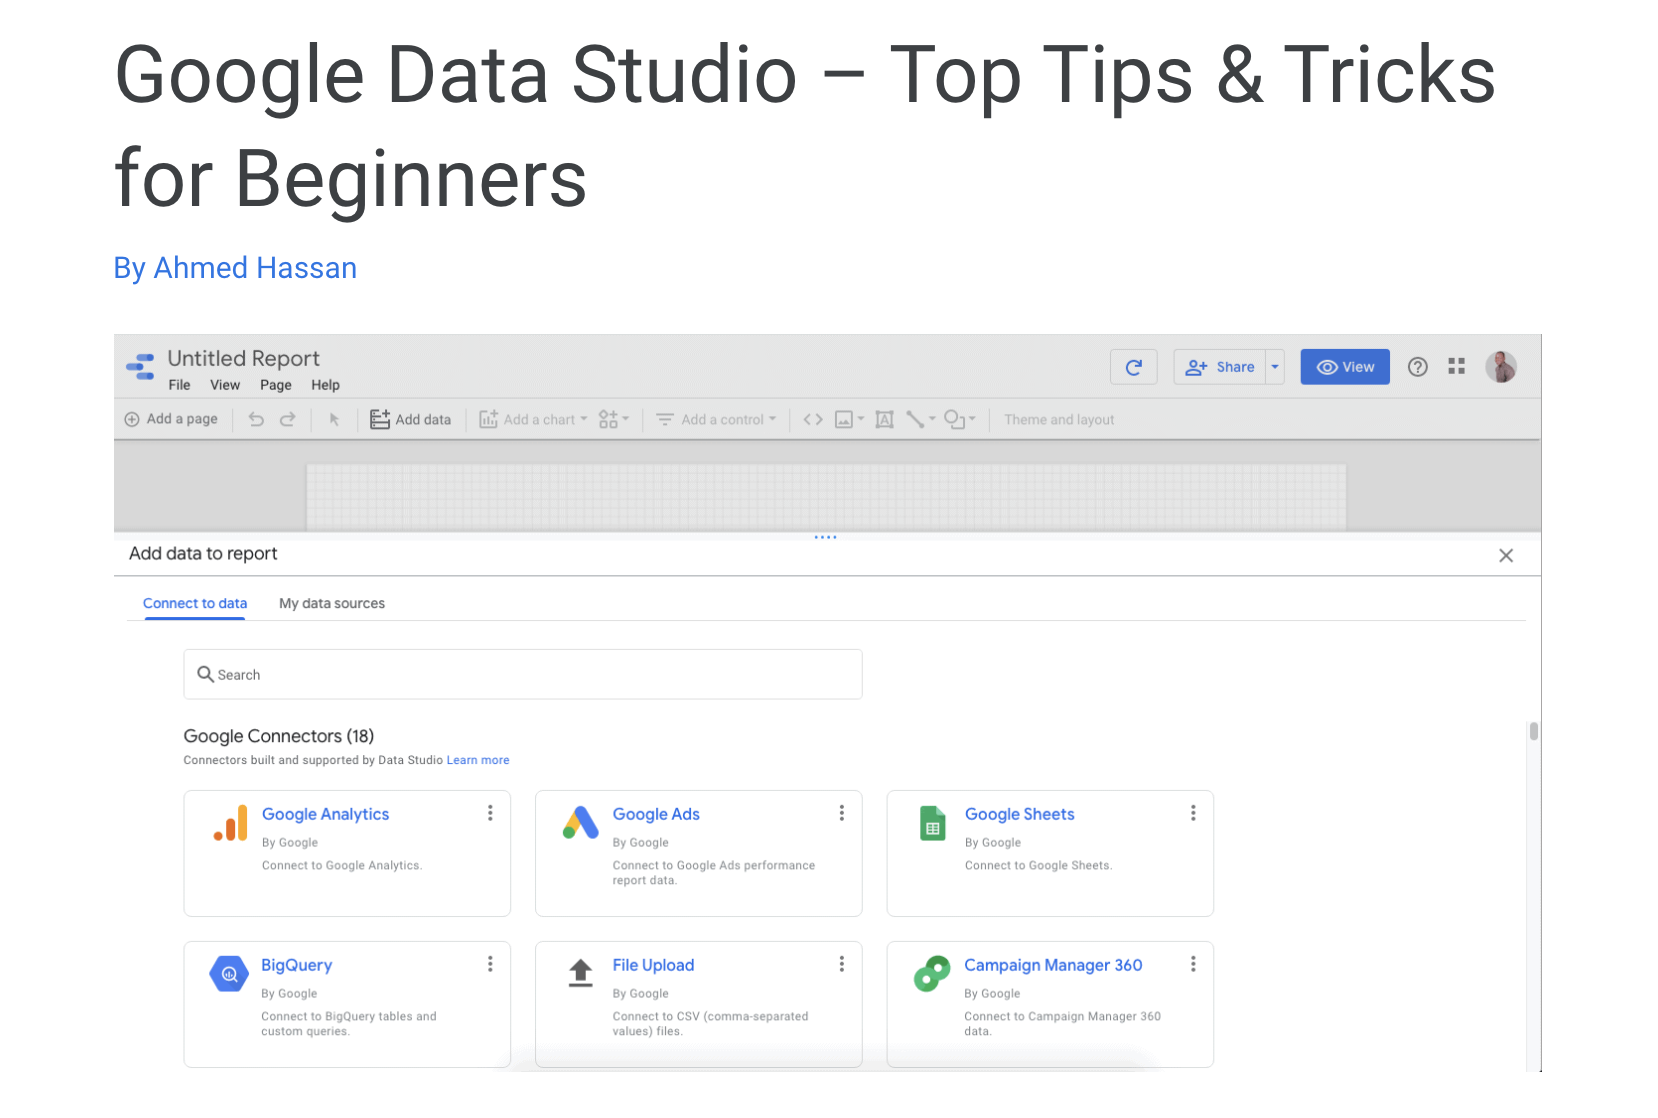Select the Add data toolbar tool

(410, 419)
